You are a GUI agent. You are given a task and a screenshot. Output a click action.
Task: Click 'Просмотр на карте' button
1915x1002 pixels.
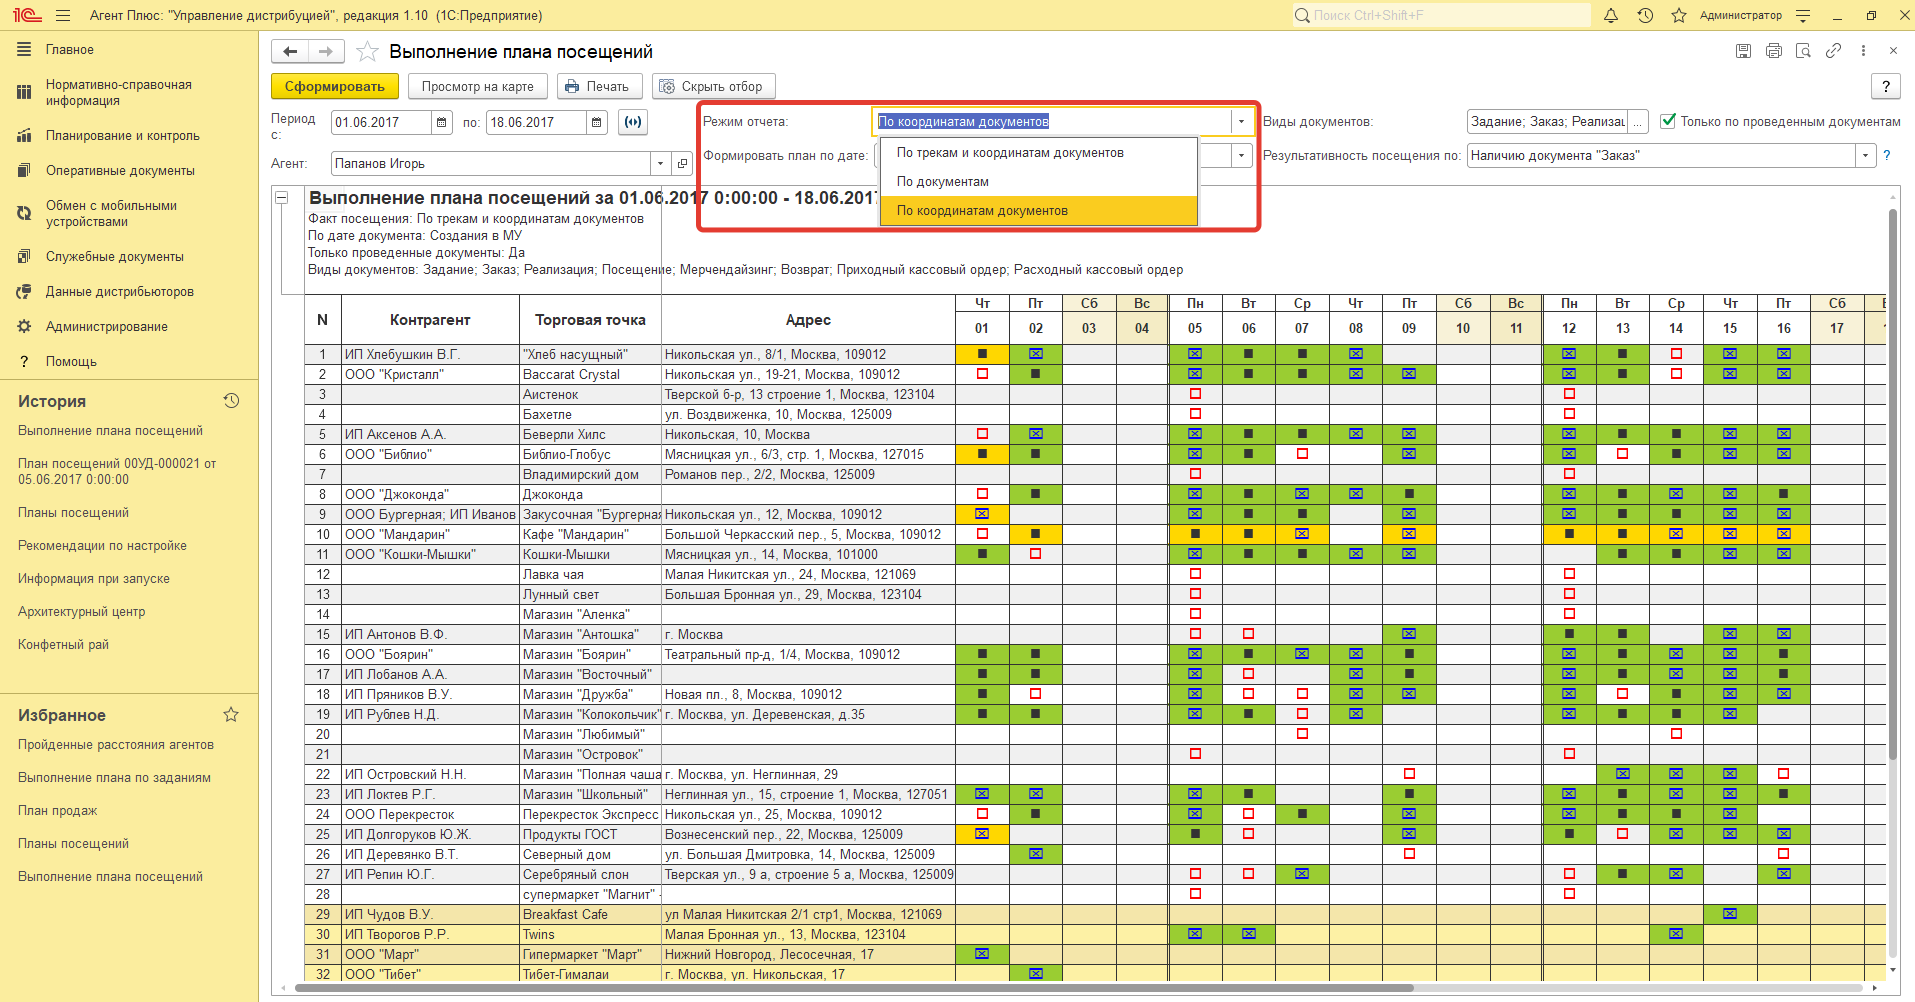coord(477,87)
